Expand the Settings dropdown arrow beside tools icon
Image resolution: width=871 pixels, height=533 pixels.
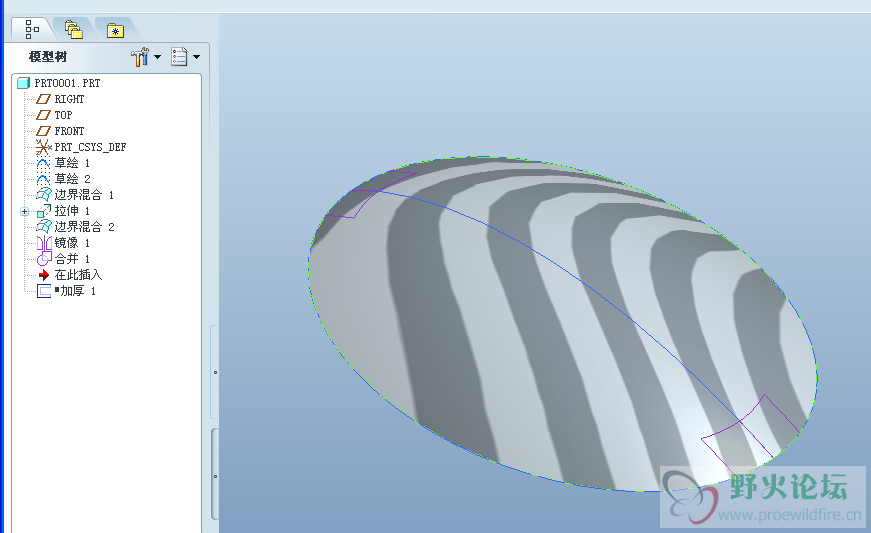pyautogui.click(x=157, y=57)
